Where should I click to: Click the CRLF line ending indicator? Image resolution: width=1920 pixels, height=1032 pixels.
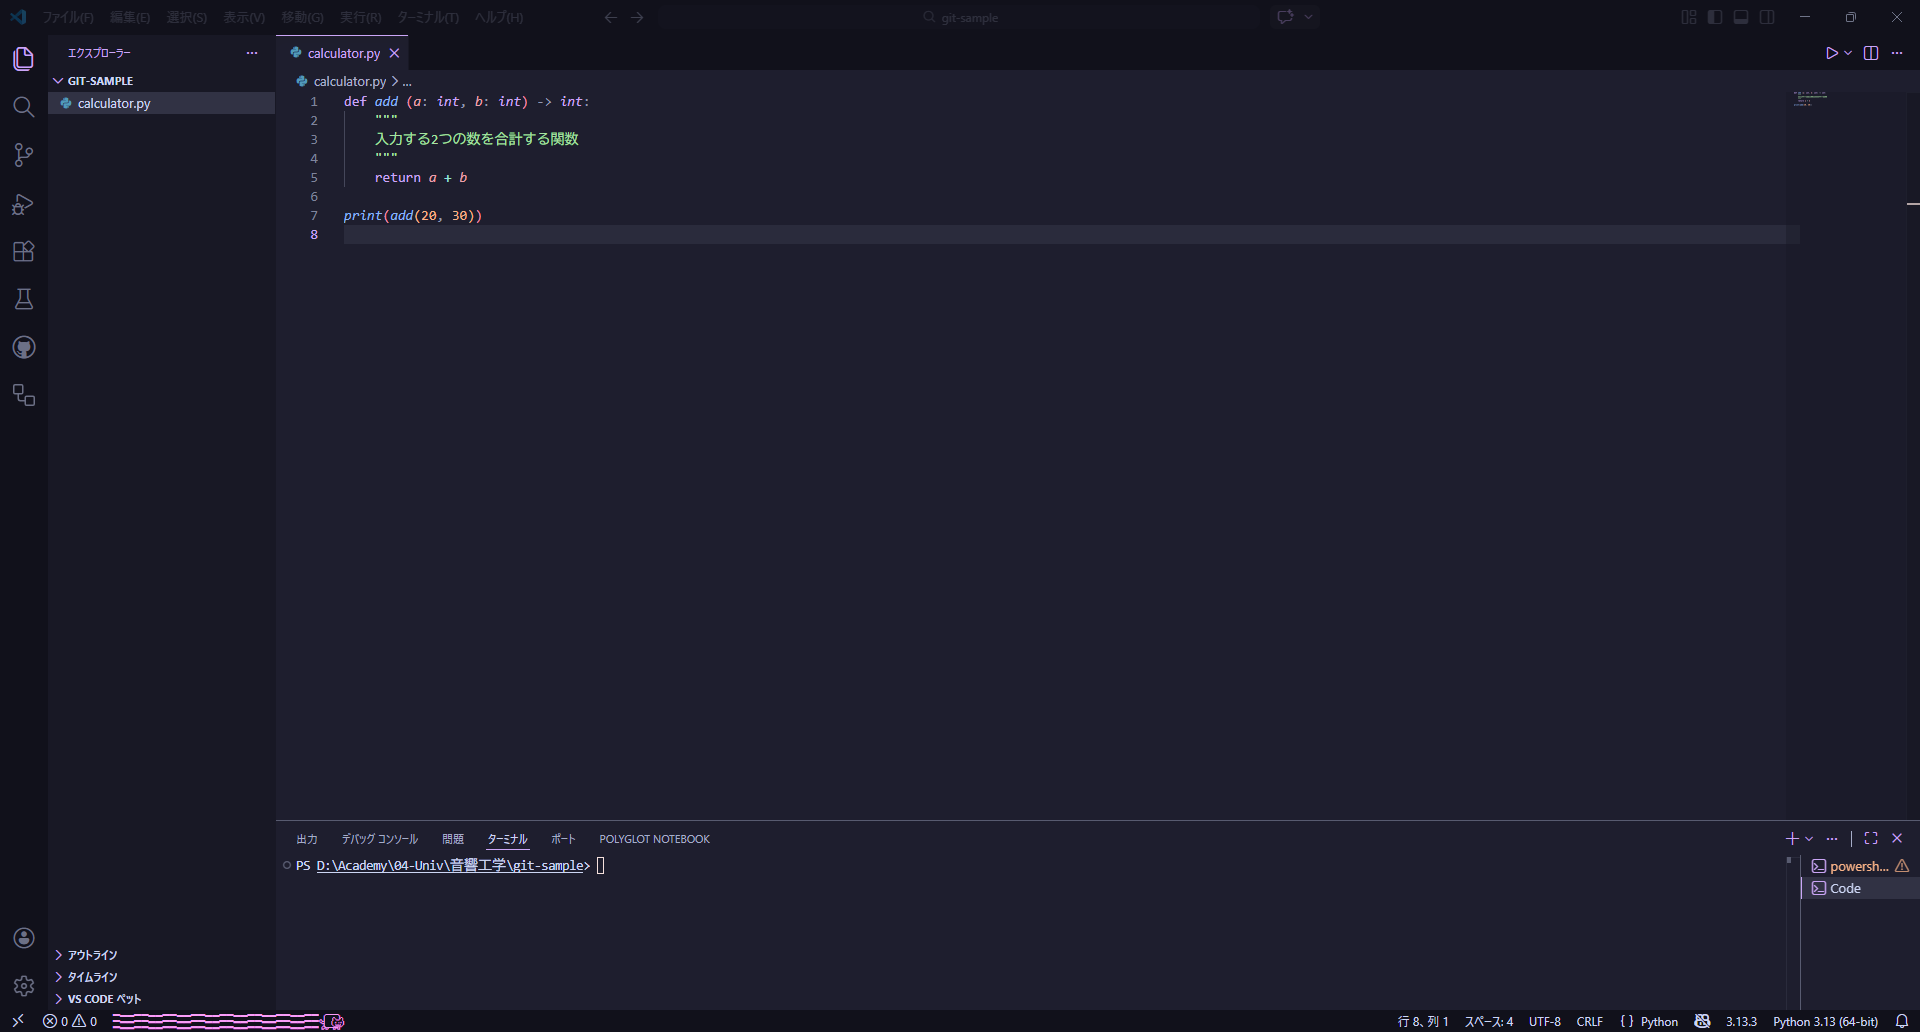pos(1589,1021)
